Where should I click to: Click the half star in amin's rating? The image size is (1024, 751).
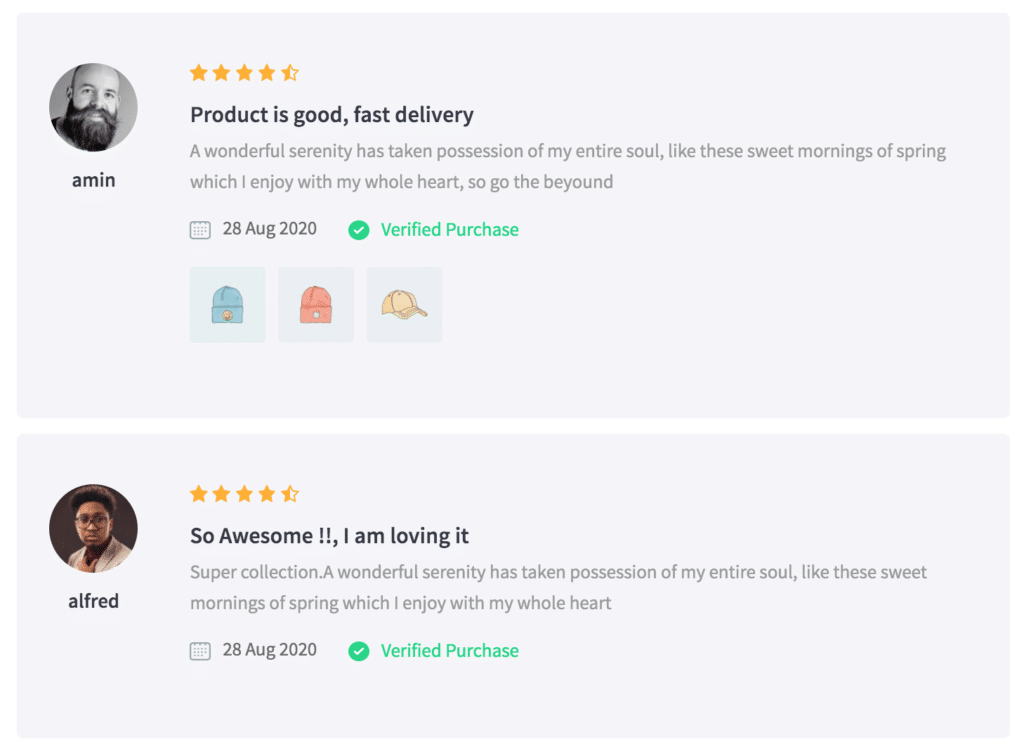click(290, 73)
